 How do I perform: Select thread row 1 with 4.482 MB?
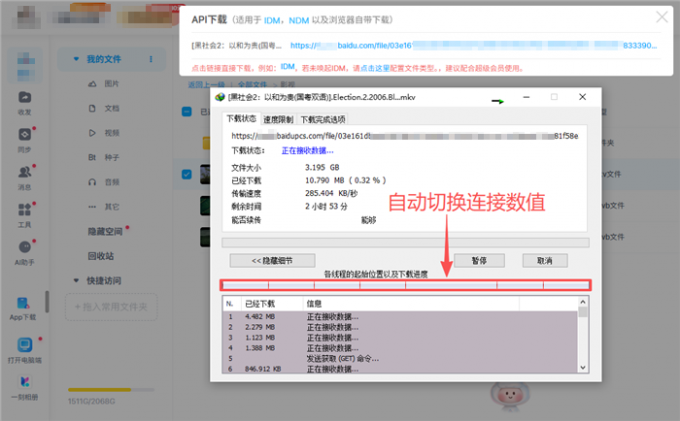point(400,317)
